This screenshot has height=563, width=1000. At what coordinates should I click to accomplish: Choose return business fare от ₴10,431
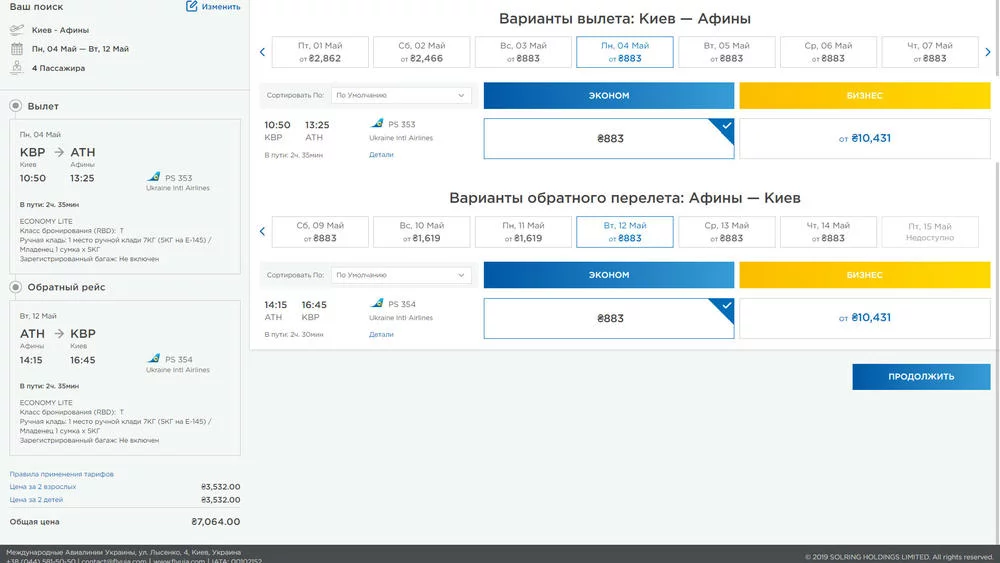point(865,318)
